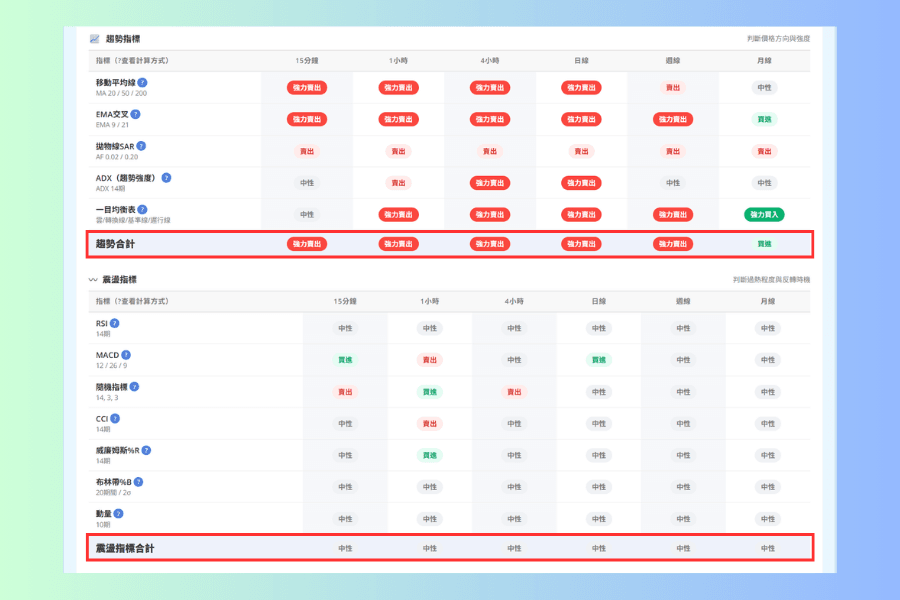Open 查看計算方式 link in trend table header

[141, 60]
